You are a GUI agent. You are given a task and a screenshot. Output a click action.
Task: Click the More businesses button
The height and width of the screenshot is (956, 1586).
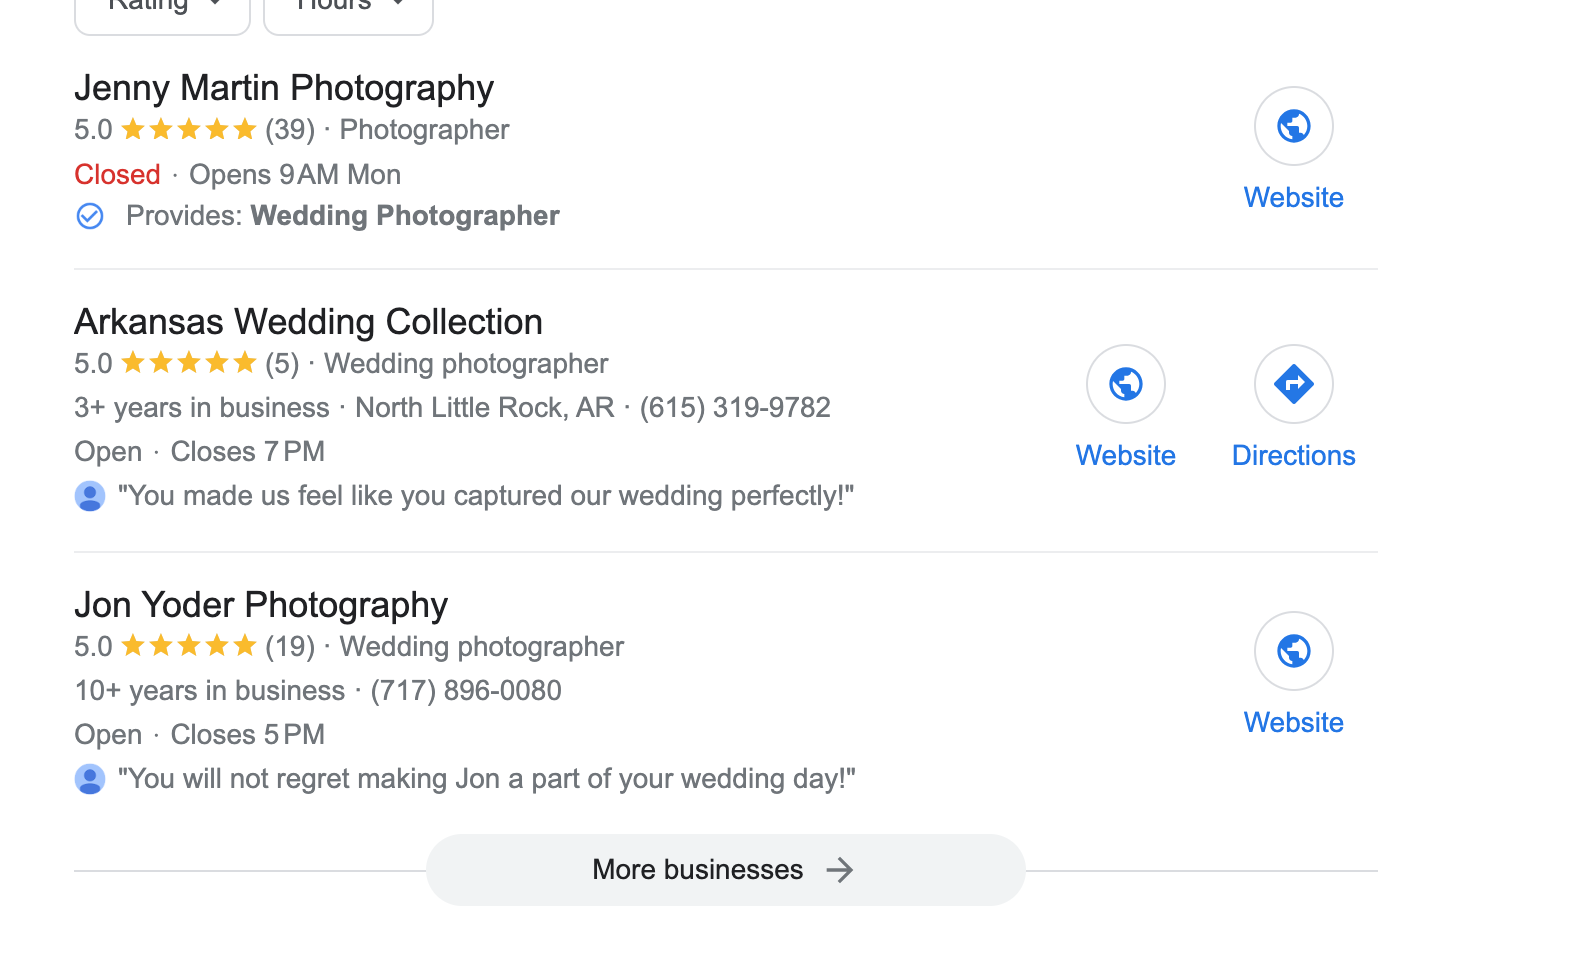(725, 870)
